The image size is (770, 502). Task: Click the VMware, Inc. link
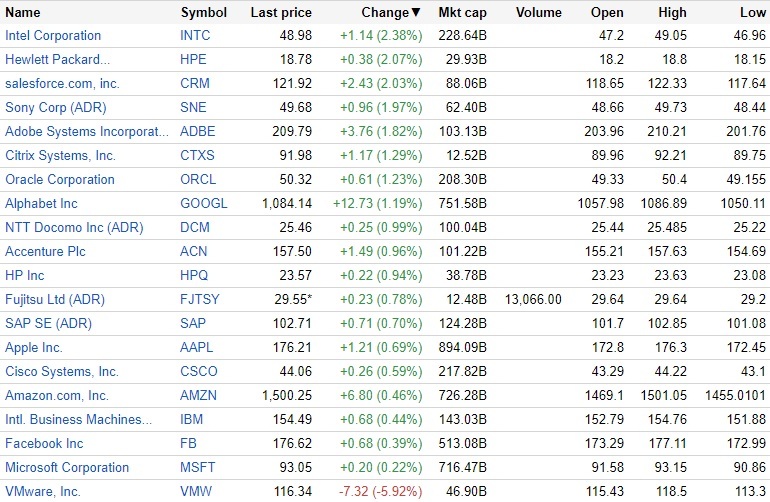pos(43,491)
